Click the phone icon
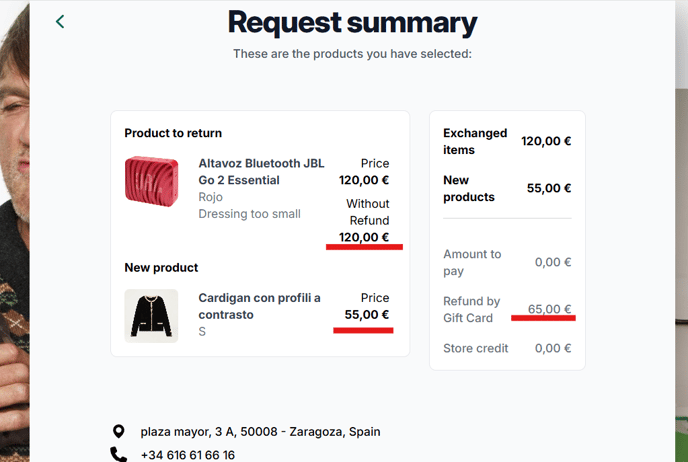 pos(119,455)
